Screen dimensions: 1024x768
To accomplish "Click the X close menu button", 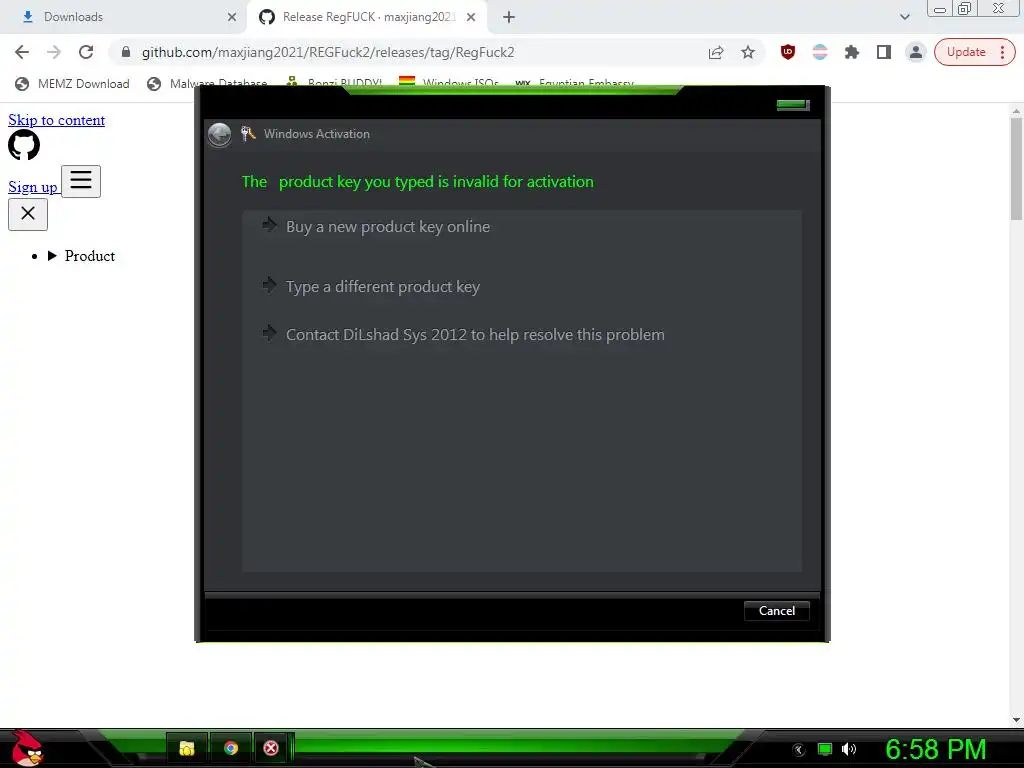I will click(x=28, y=214).
